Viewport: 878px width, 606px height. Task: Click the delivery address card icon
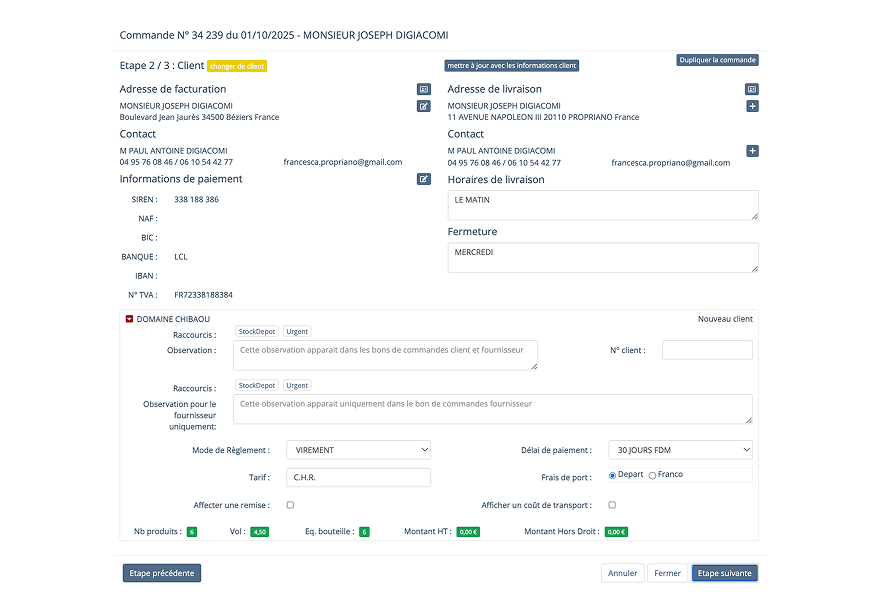(x=752, y=89)
